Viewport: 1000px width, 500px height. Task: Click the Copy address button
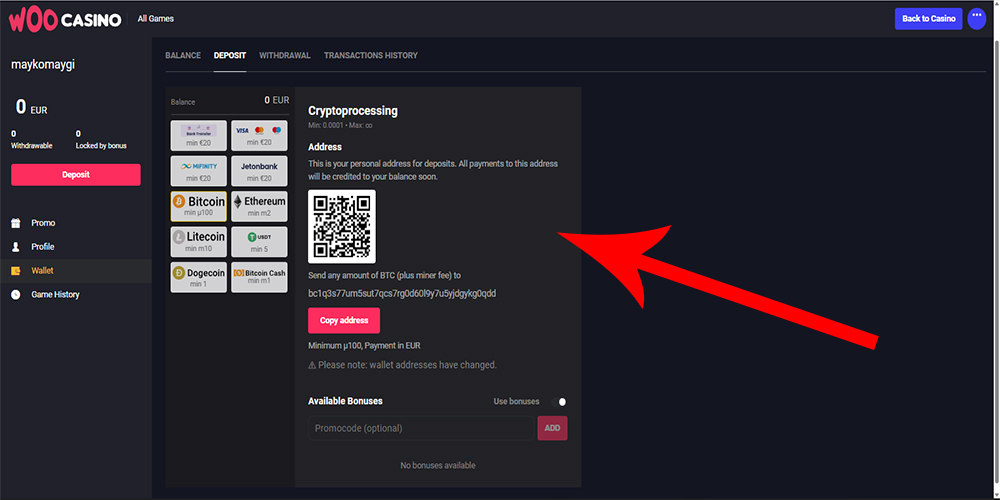tap(344, 321)
